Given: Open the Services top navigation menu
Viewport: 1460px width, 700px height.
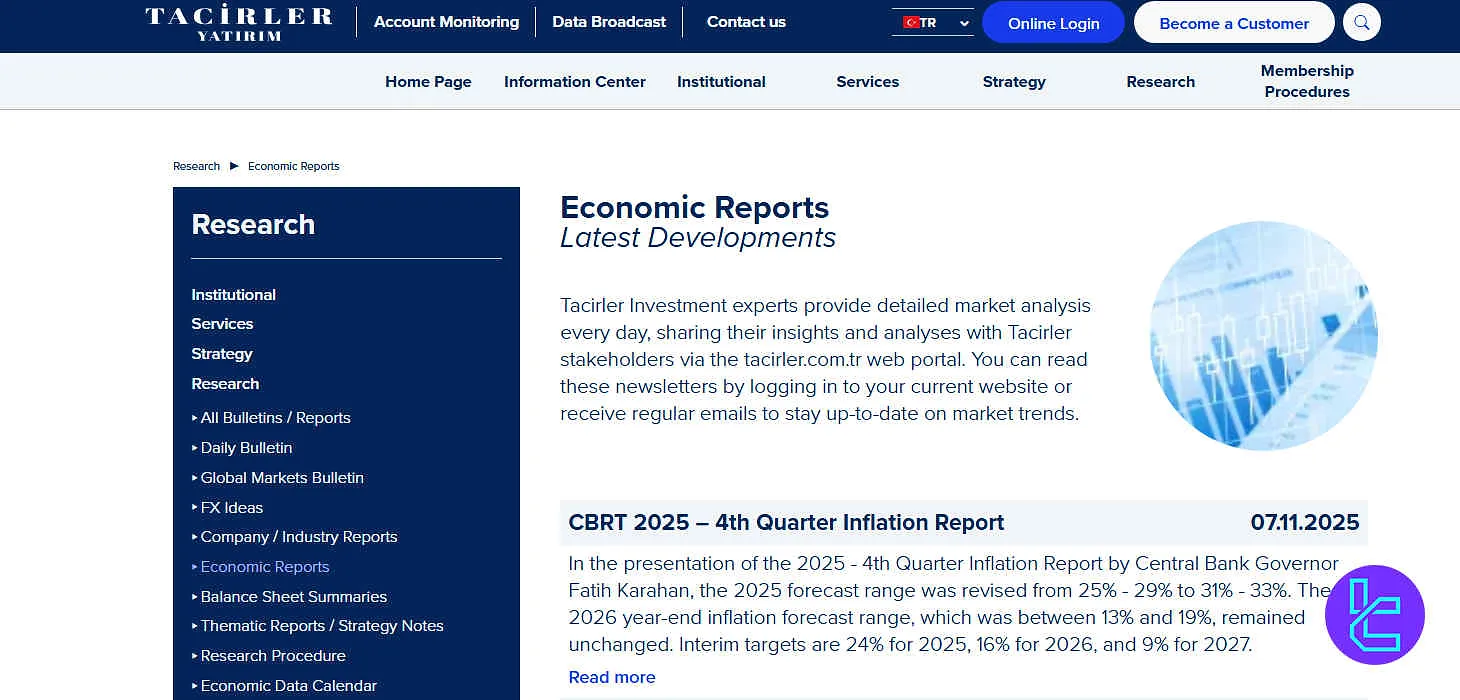Looking at the screenshot, I should coord(867,82).
